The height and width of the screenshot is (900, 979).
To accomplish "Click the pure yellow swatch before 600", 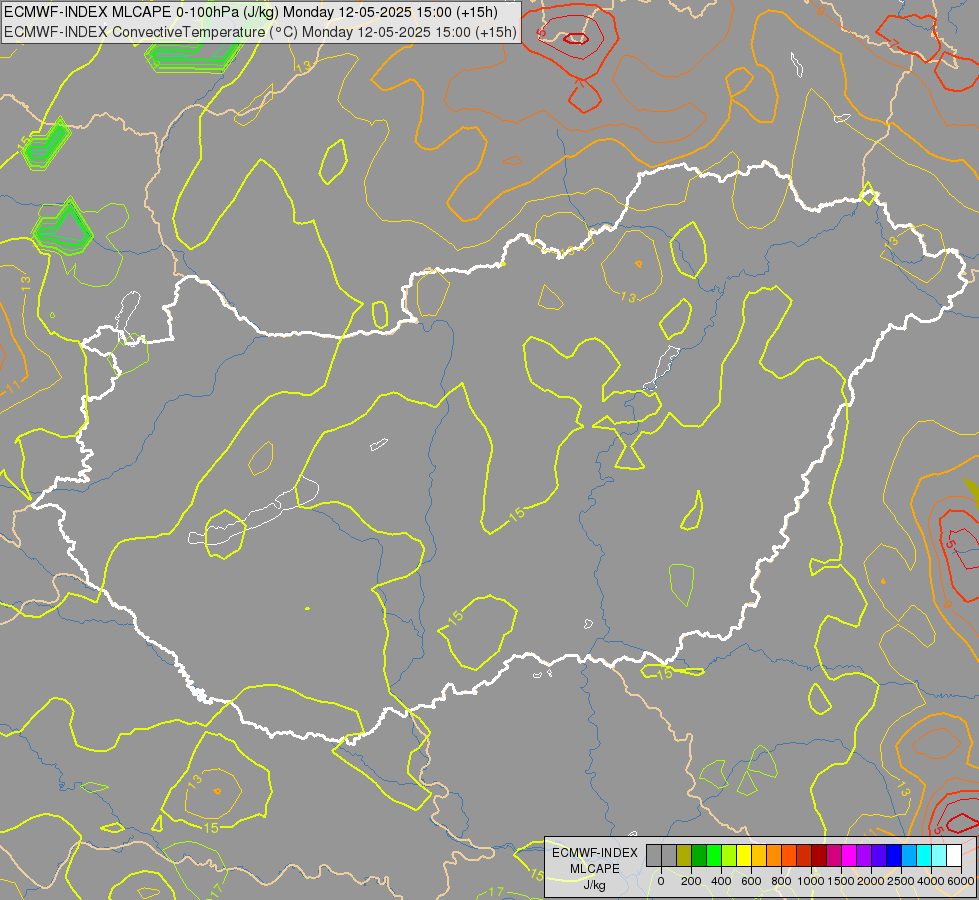I will coord(744,855).
